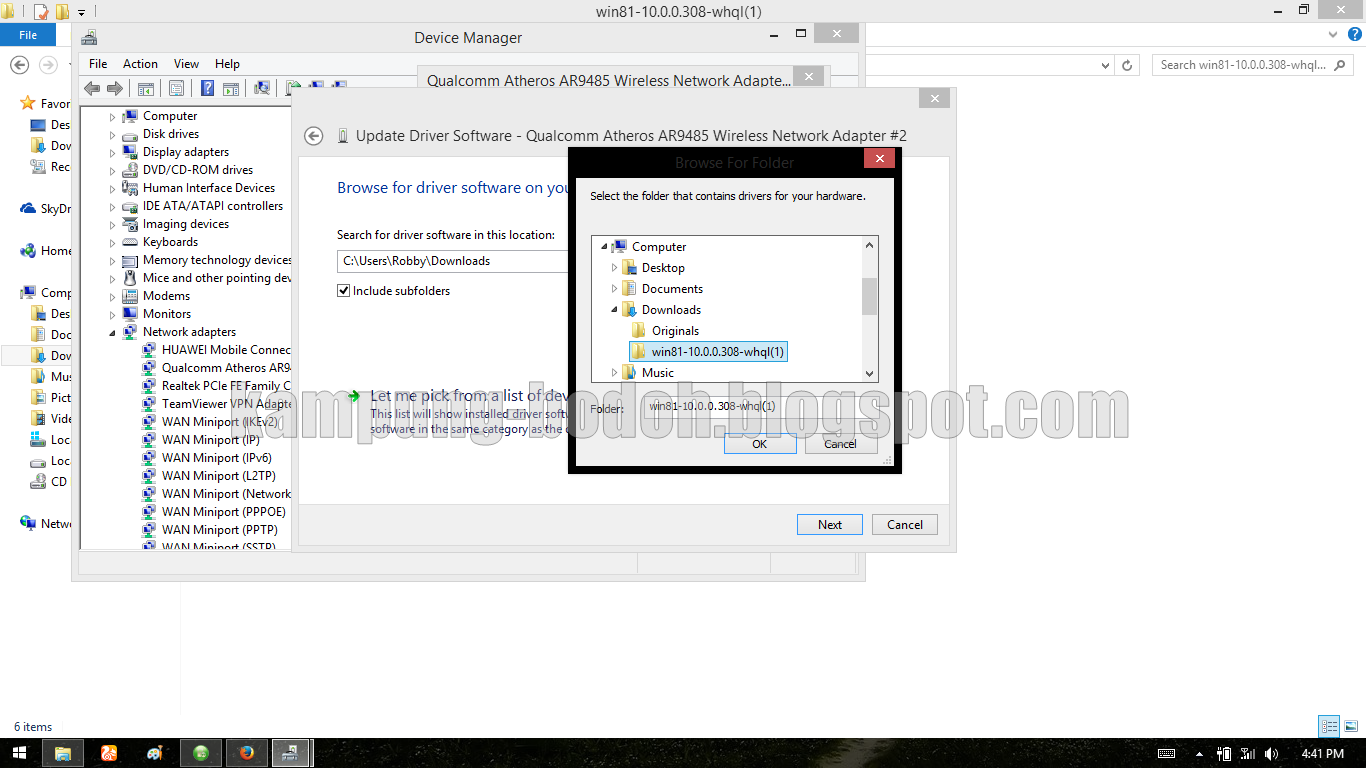Go back in Update Driver Software wizard
The image size is (1366, 768).
314,136
